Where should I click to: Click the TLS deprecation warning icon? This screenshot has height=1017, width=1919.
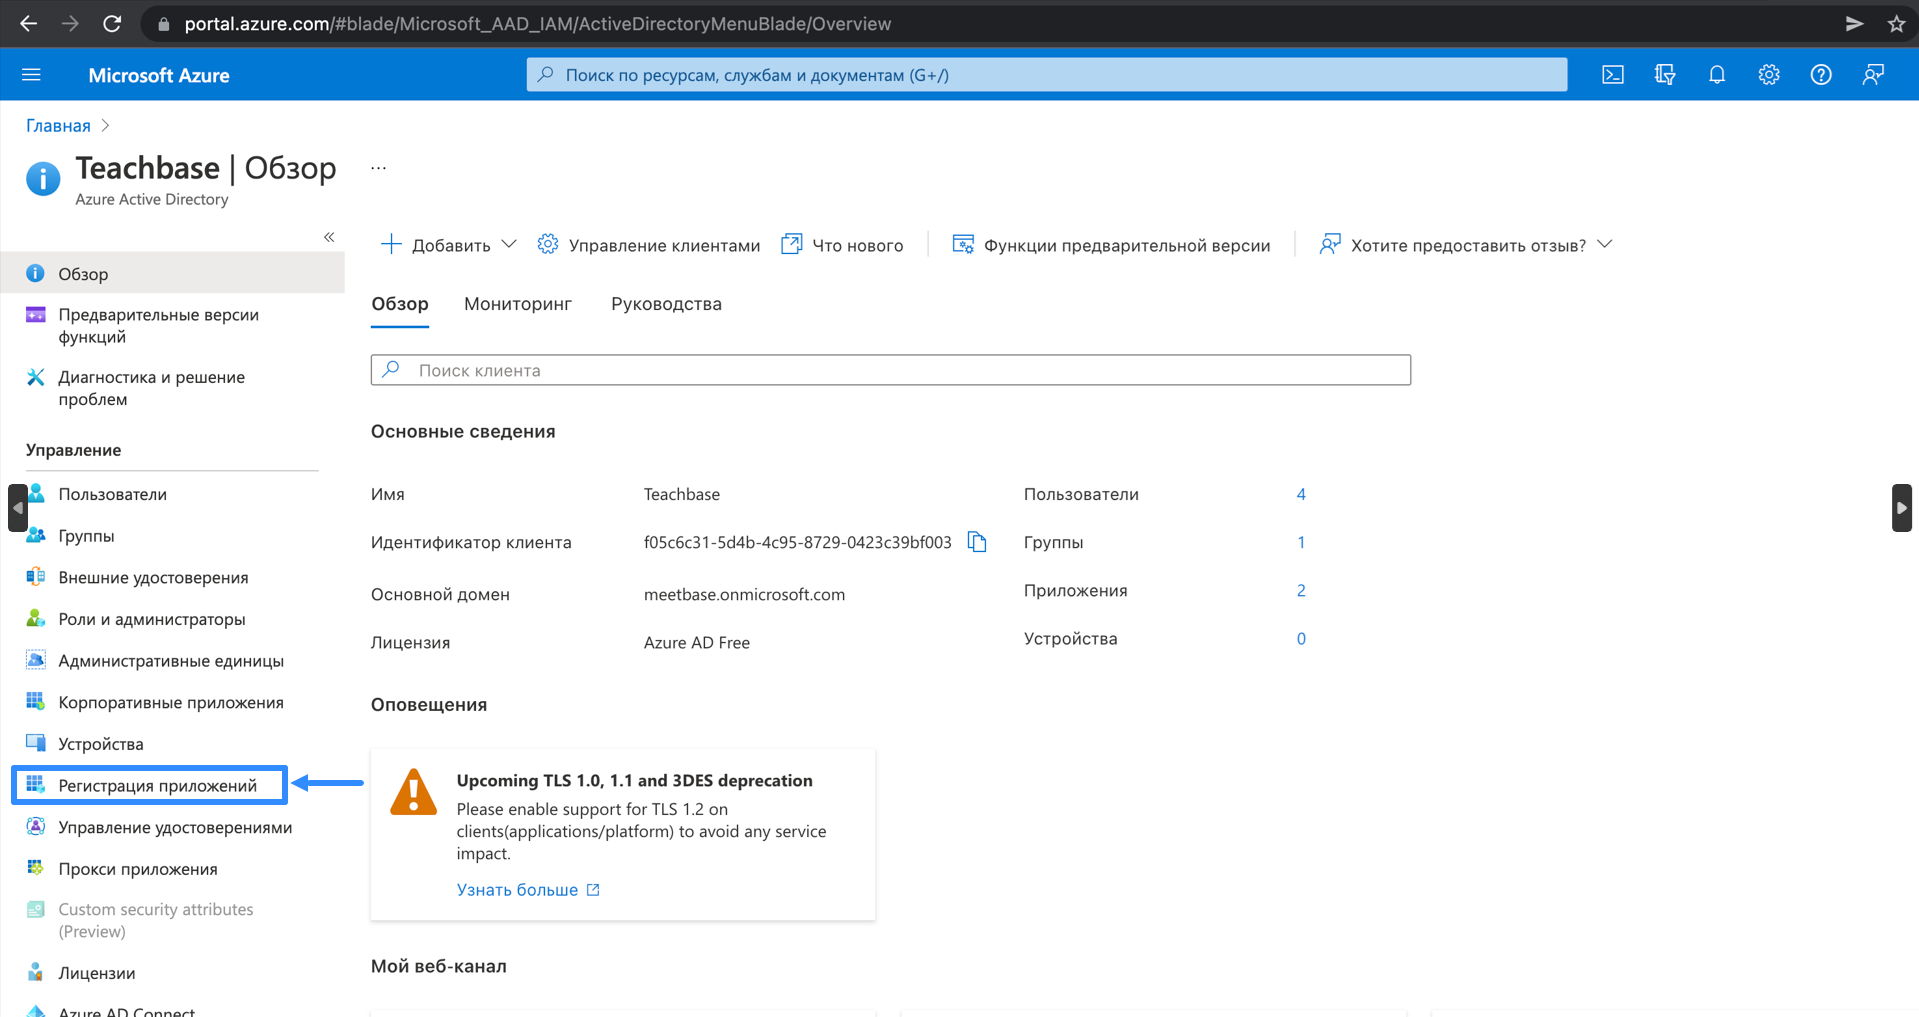[x=413, y=792]
